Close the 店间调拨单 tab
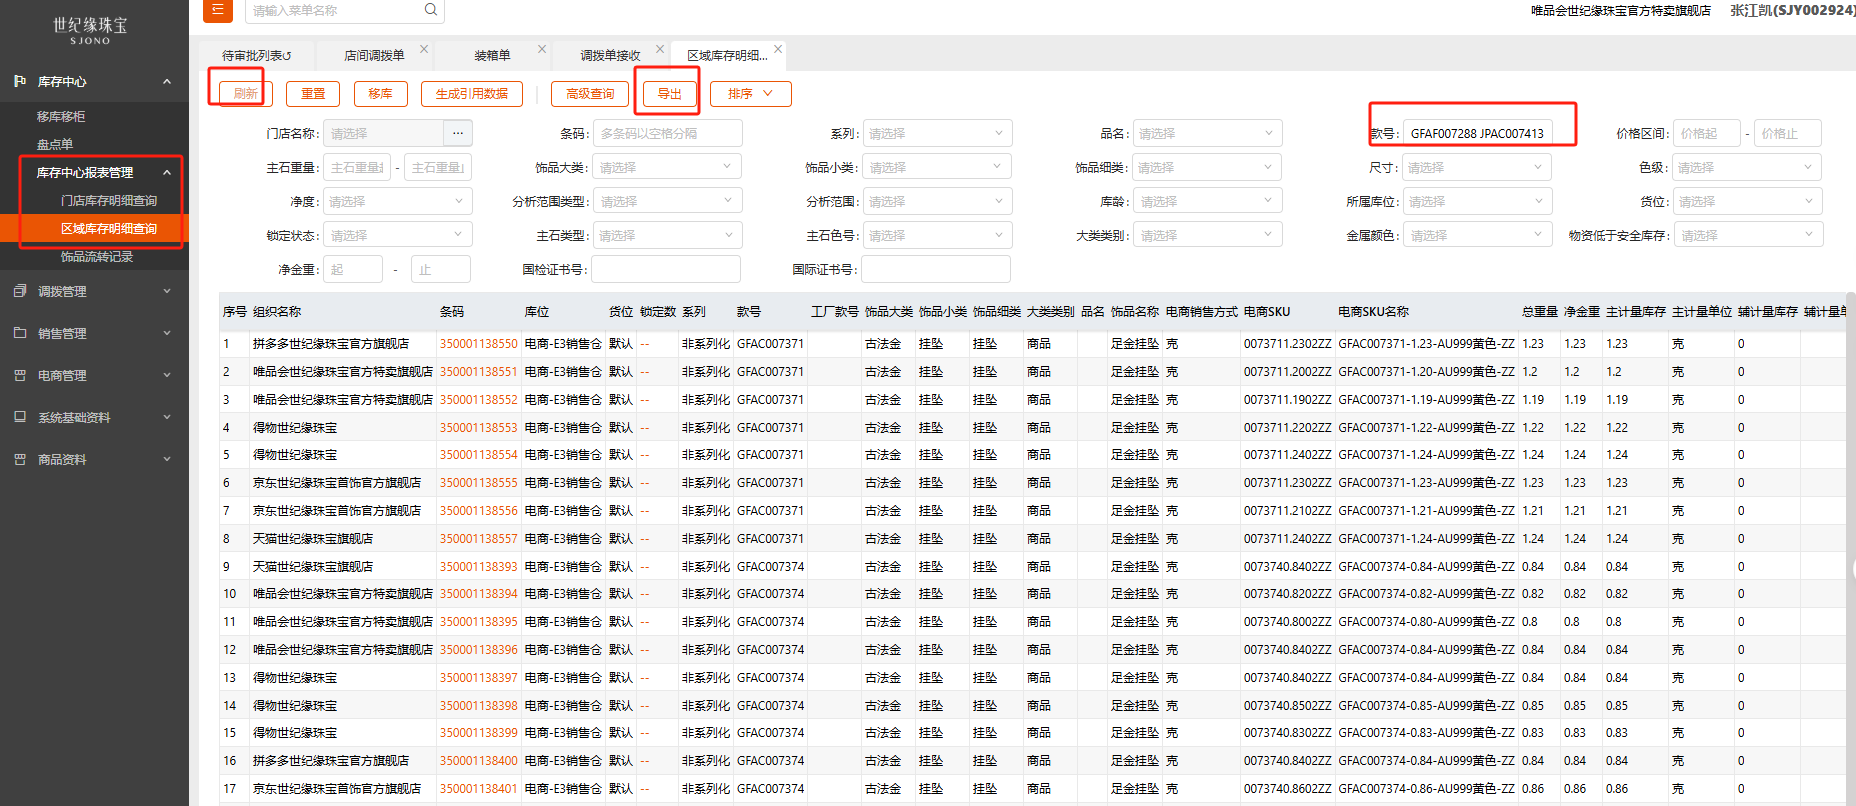1856x806 pixels. (x=424, y=49)
